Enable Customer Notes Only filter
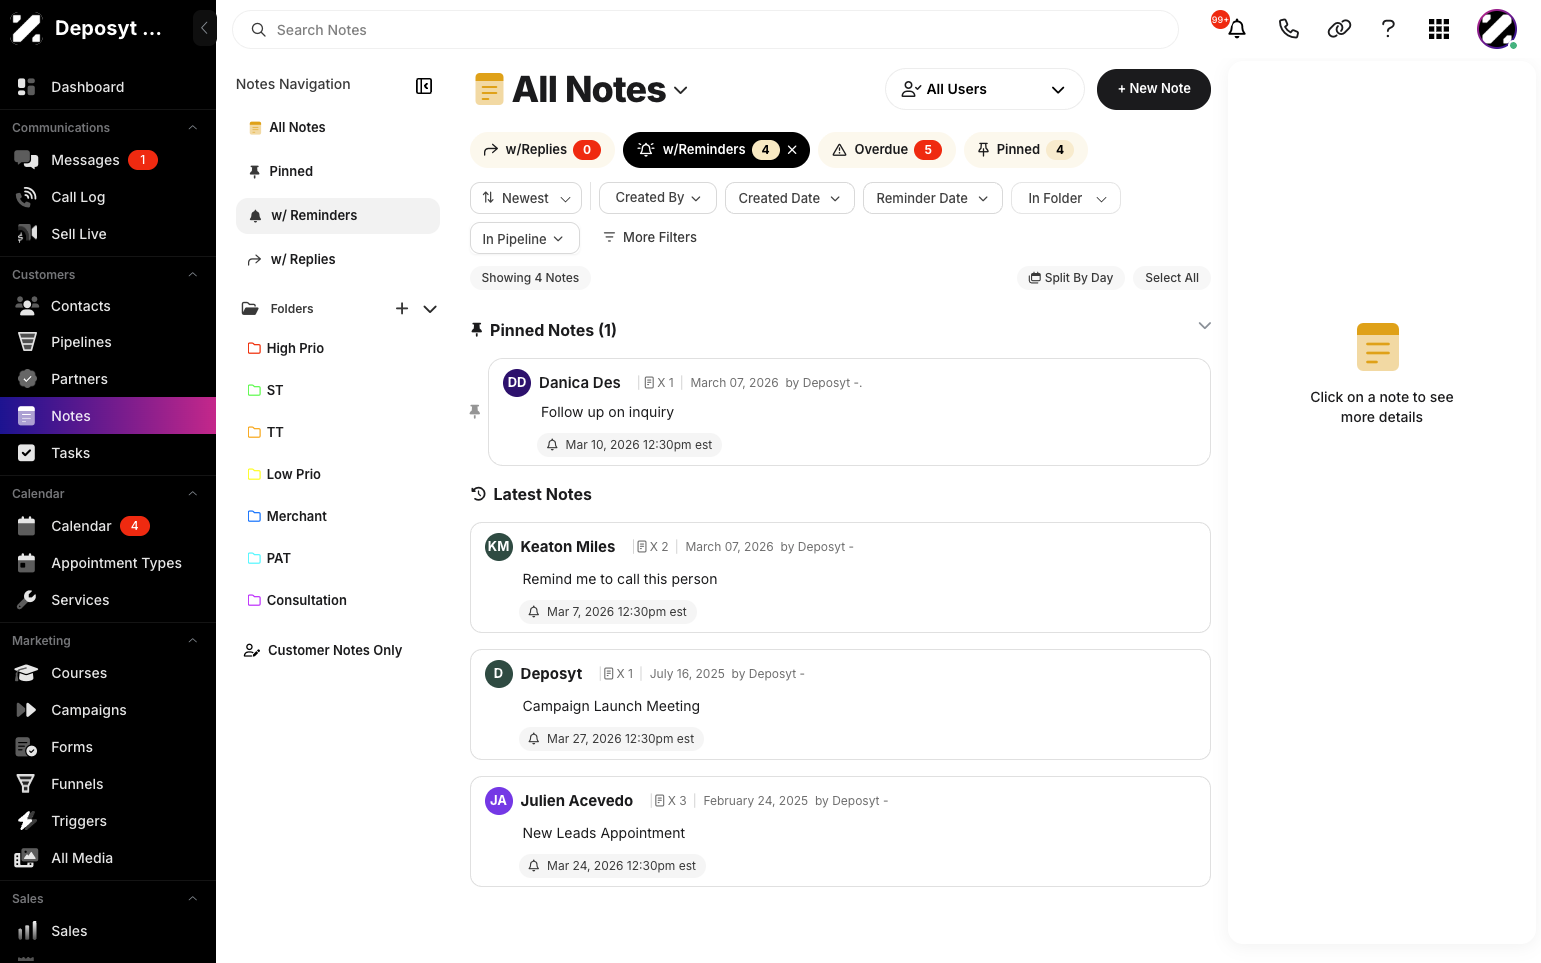1541x963 pixels. [x=323, y=650]
